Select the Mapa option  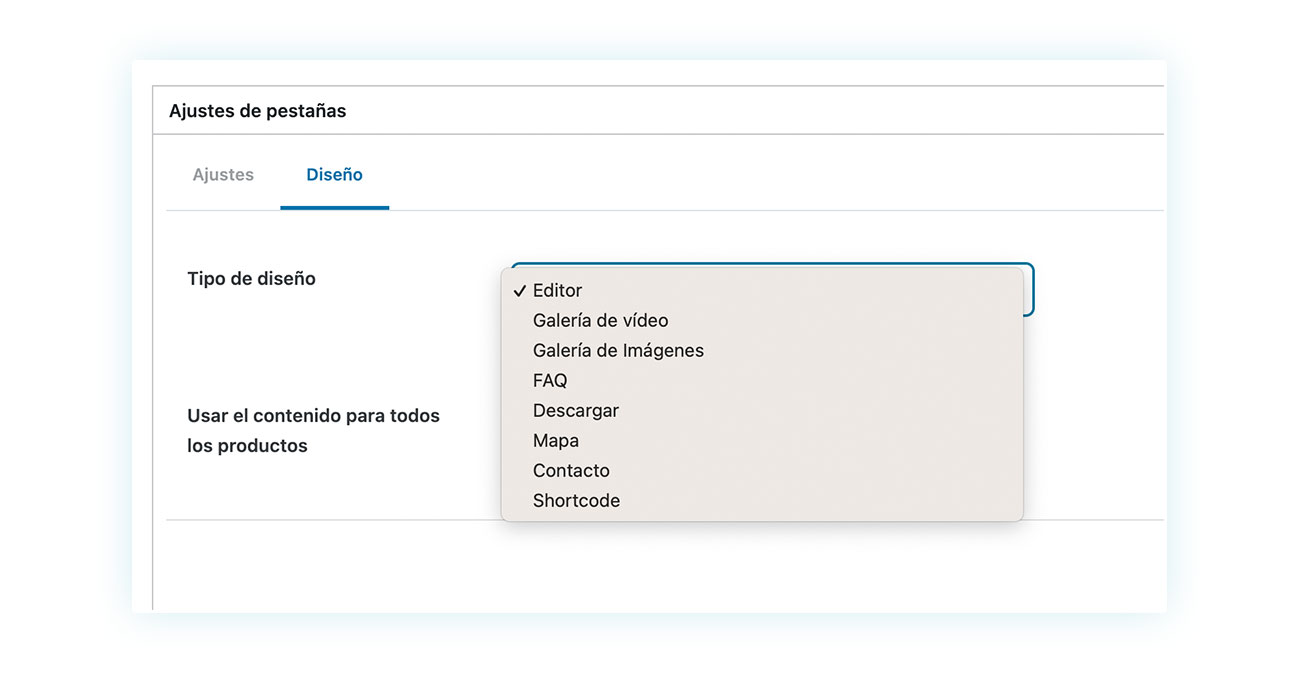[x=762, y=440]
